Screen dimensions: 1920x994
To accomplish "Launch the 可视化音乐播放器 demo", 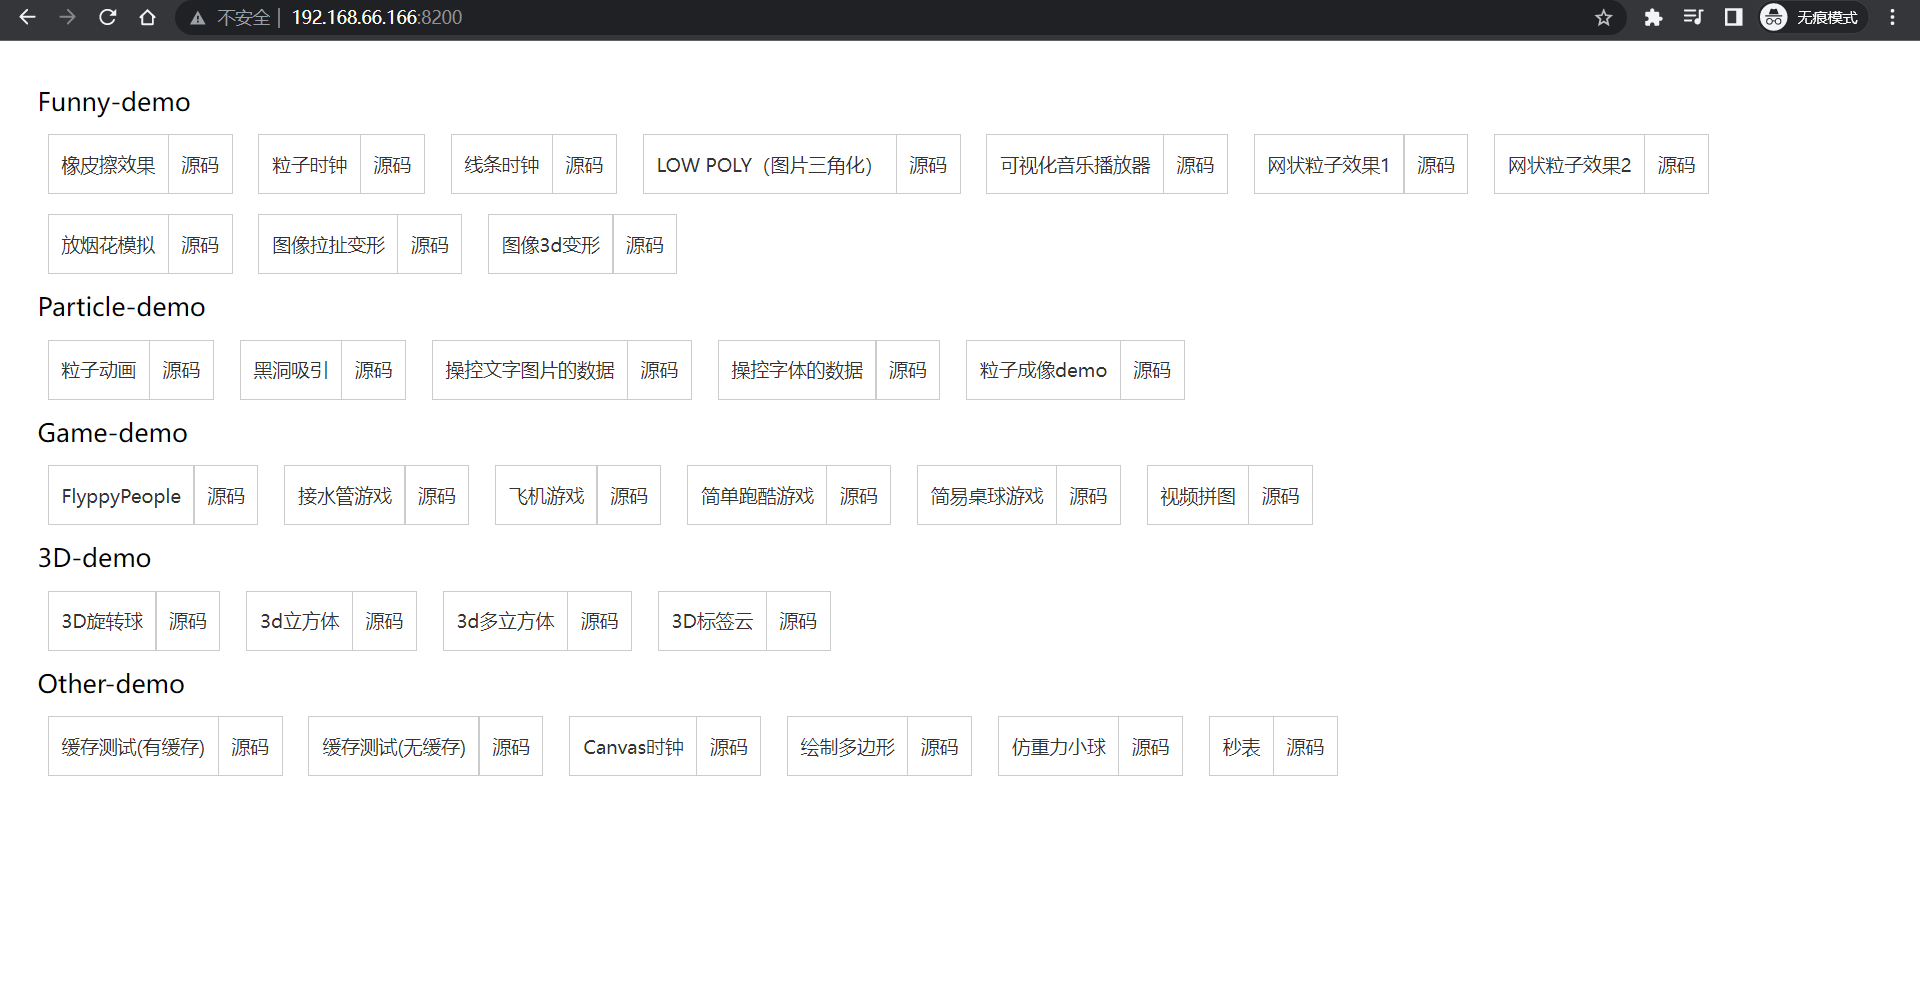I will click(1074, 165).
